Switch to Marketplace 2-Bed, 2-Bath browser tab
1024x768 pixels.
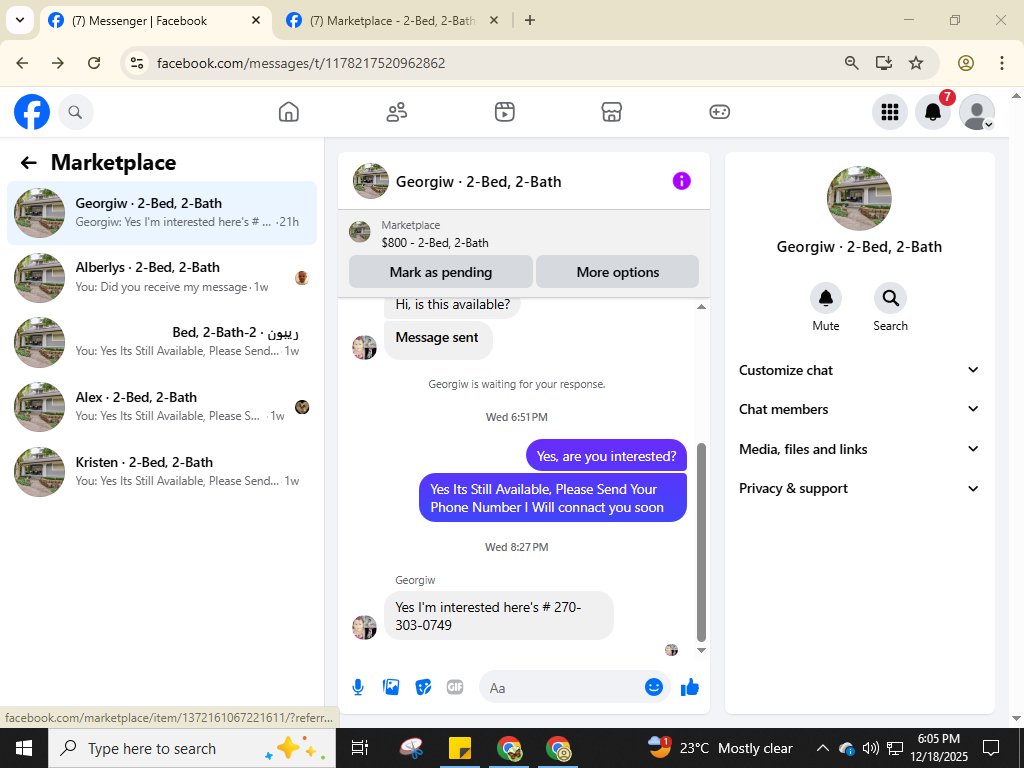pyautogui.click(x=392, y=21)
